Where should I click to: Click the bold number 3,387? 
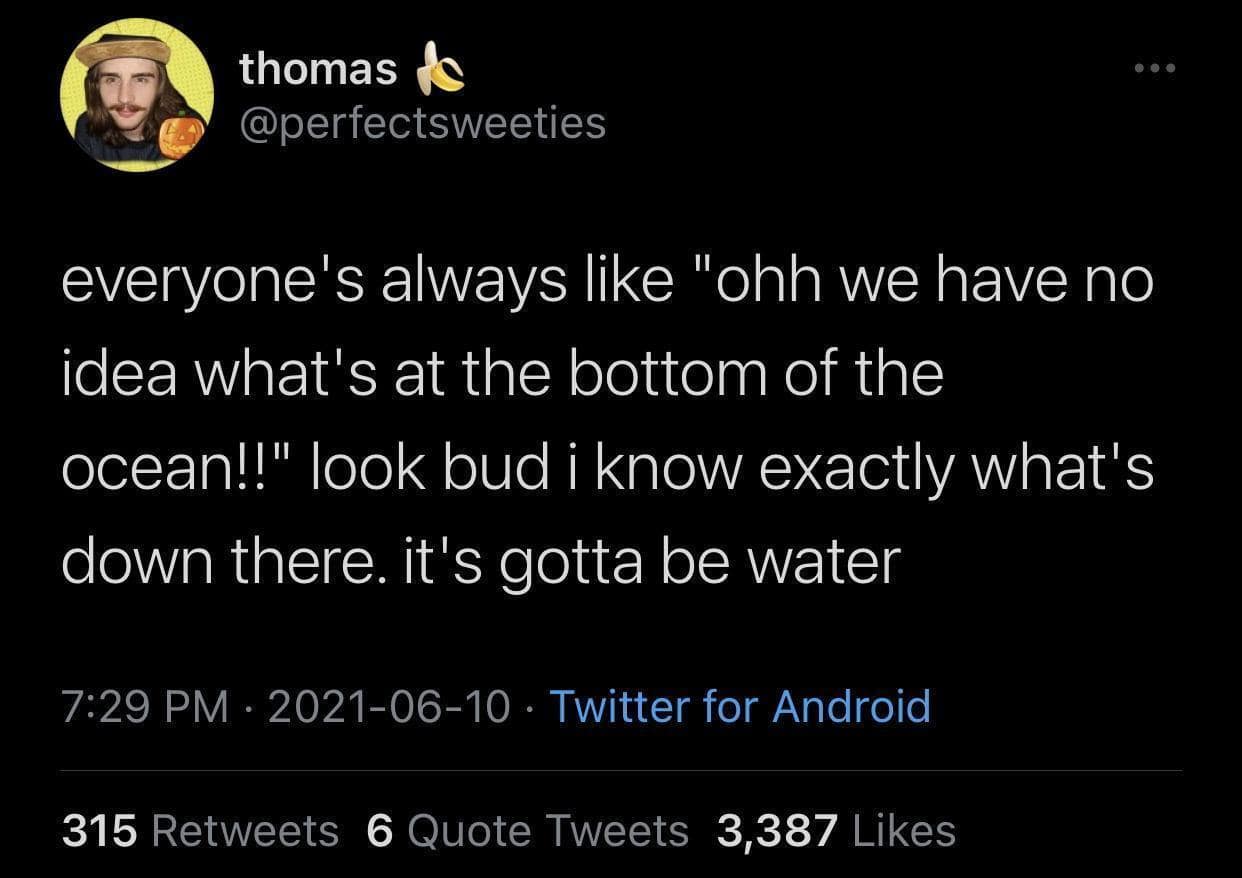(x=776, y=830)
